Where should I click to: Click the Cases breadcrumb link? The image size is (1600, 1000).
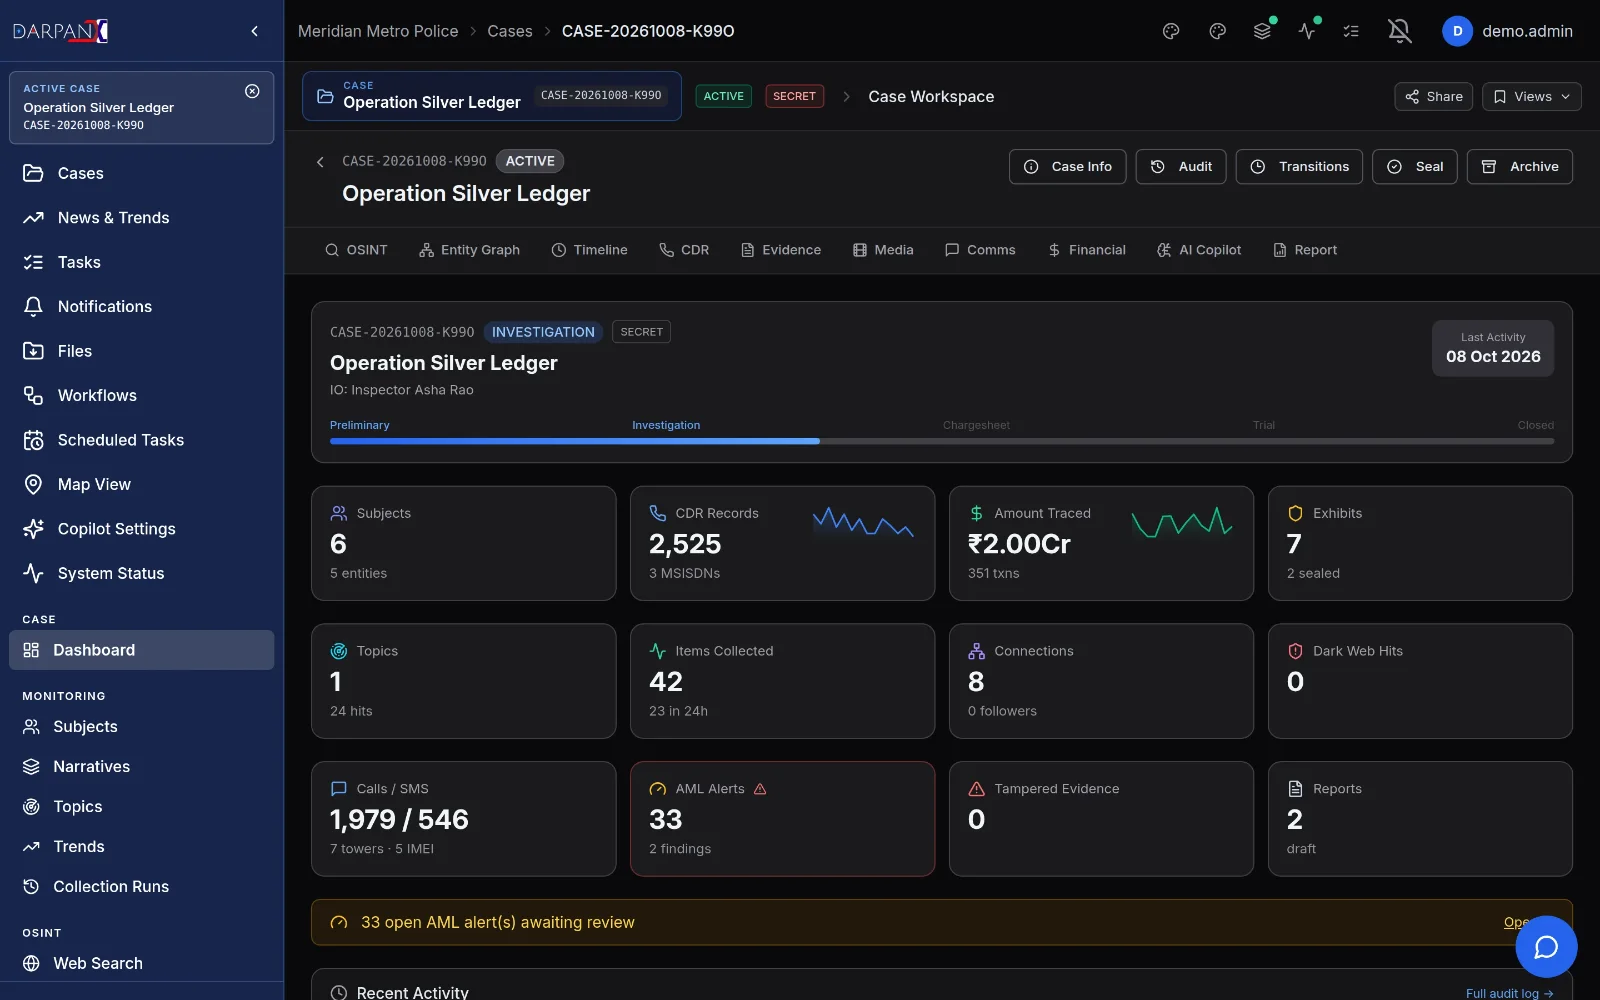(510, 31)
